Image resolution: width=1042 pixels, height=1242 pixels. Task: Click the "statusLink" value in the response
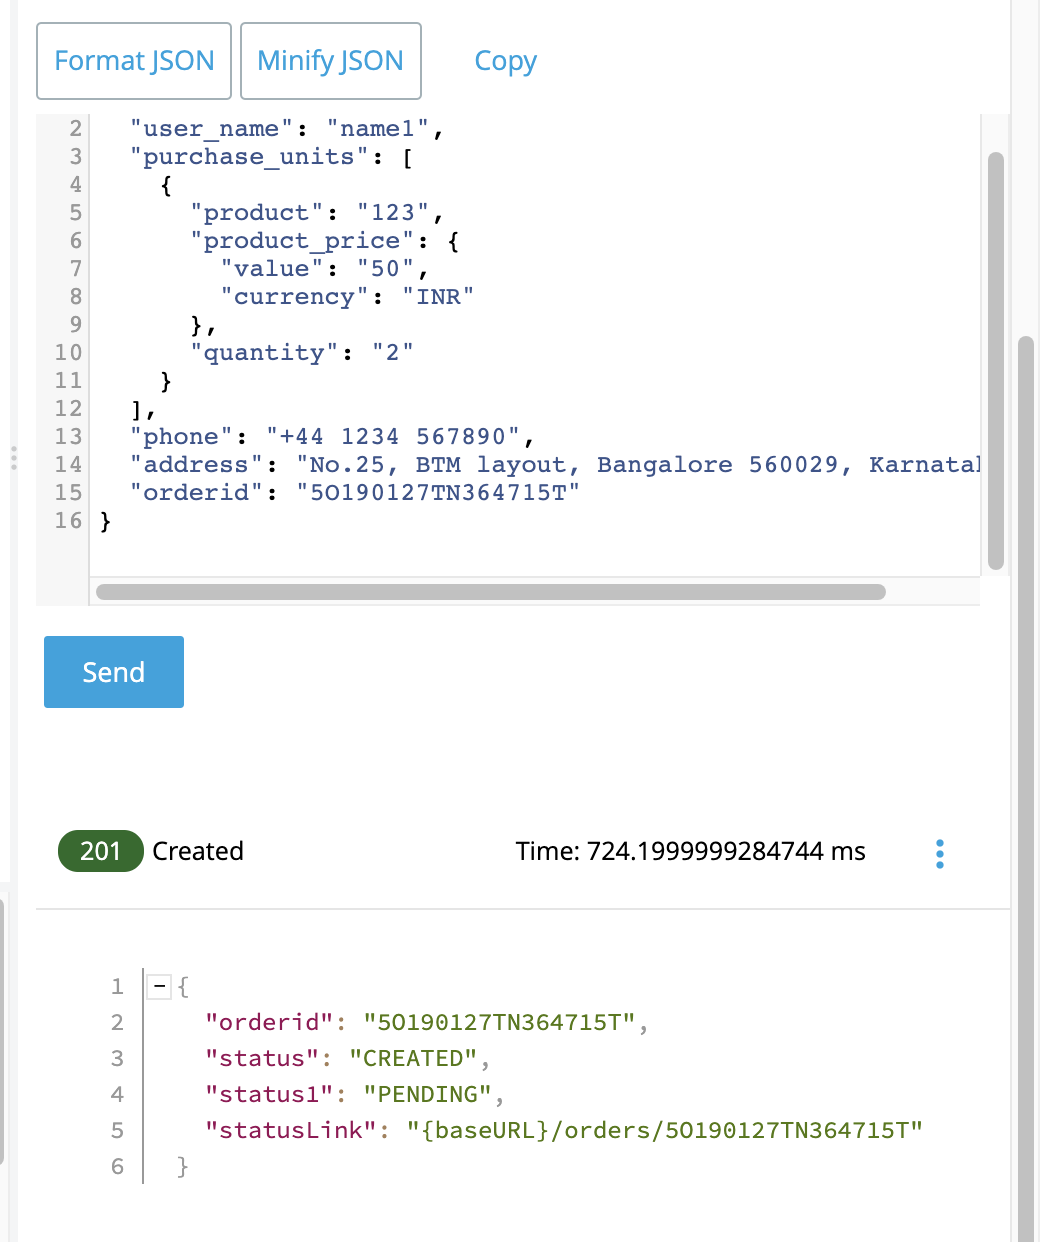(664, 1131)
